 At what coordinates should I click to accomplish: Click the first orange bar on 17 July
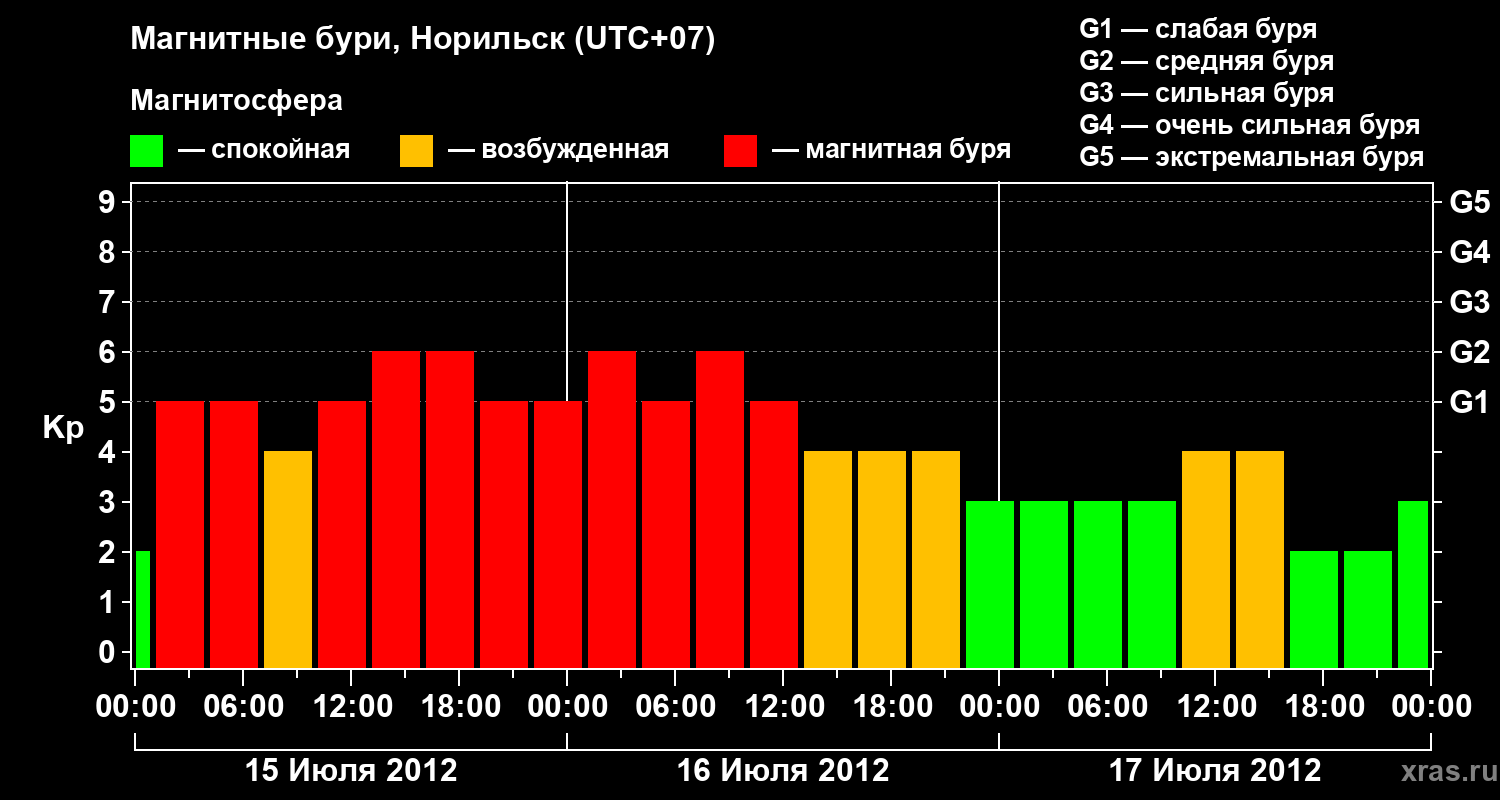point(1206,559)
